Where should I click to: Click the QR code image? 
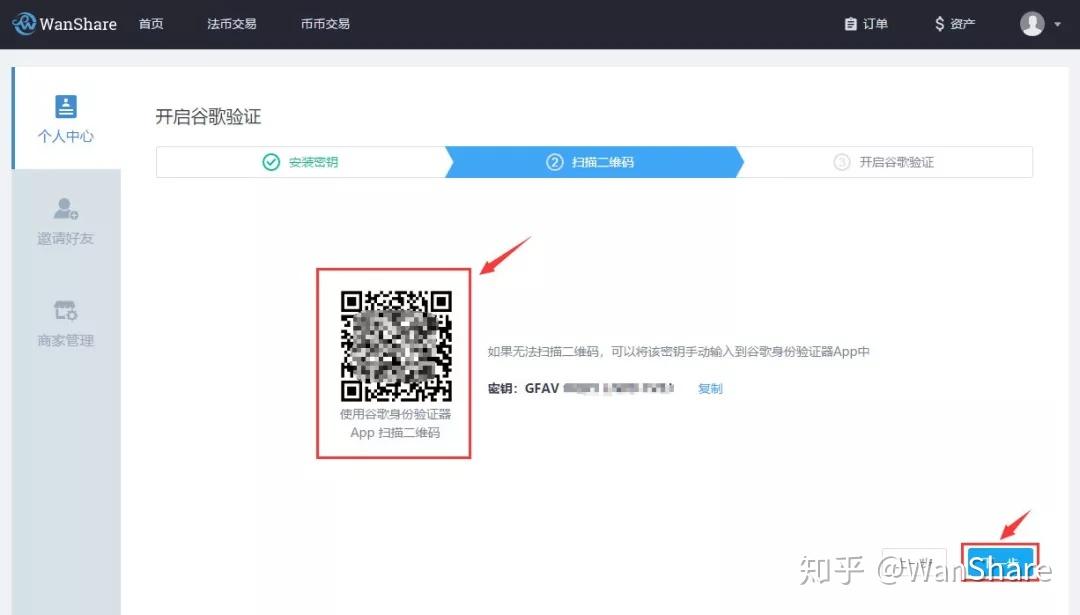pos(396,346)
